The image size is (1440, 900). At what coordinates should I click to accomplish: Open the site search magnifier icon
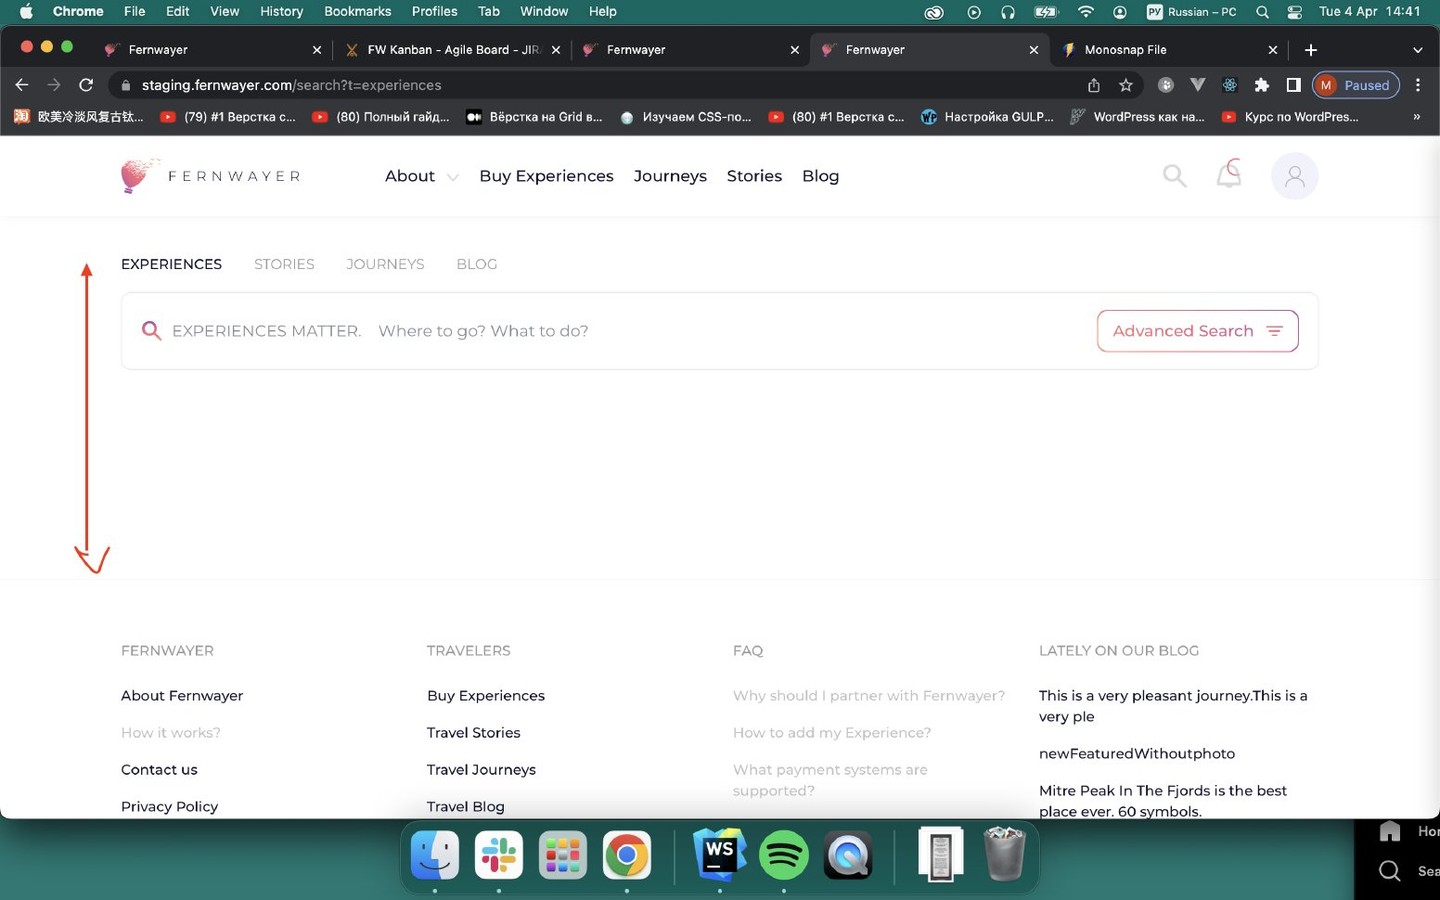tap(1174, 176)
